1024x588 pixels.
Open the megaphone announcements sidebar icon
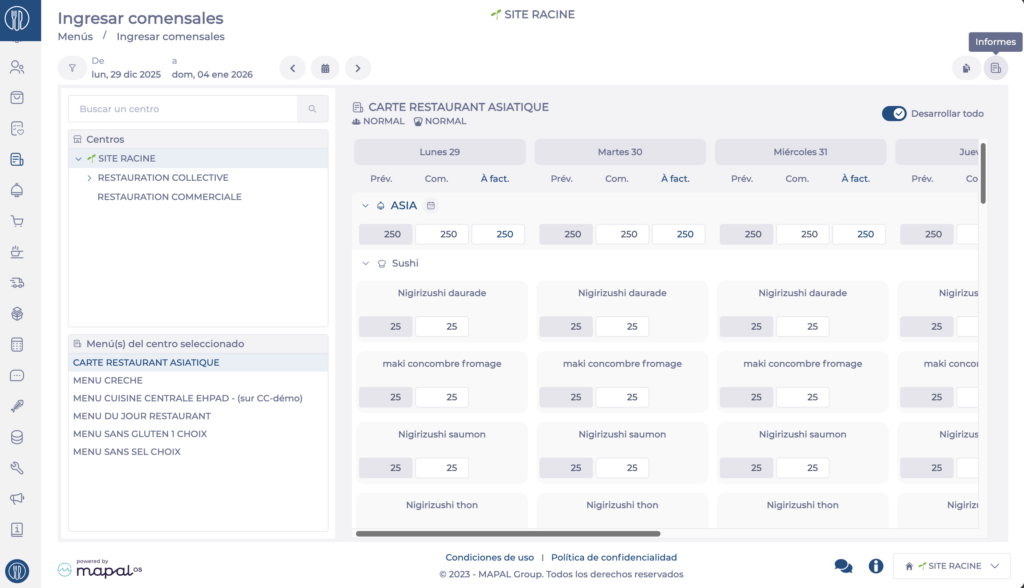point(17,498)
